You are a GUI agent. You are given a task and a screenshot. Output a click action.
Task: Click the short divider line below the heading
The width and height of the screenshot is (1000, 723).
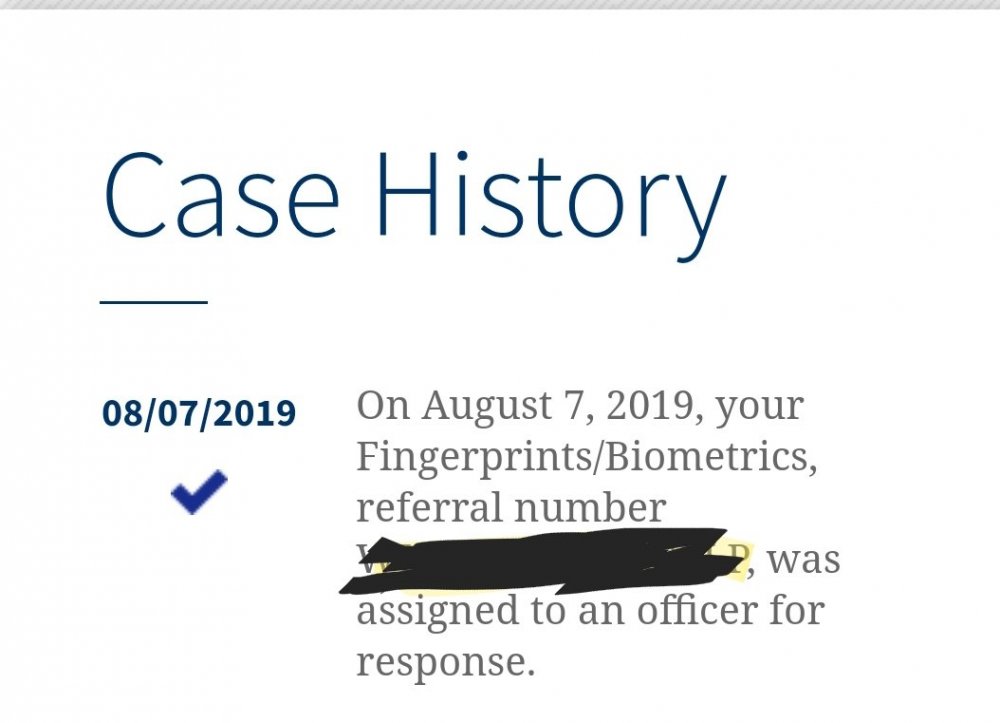pyautogui.click(x=154, y=300)
